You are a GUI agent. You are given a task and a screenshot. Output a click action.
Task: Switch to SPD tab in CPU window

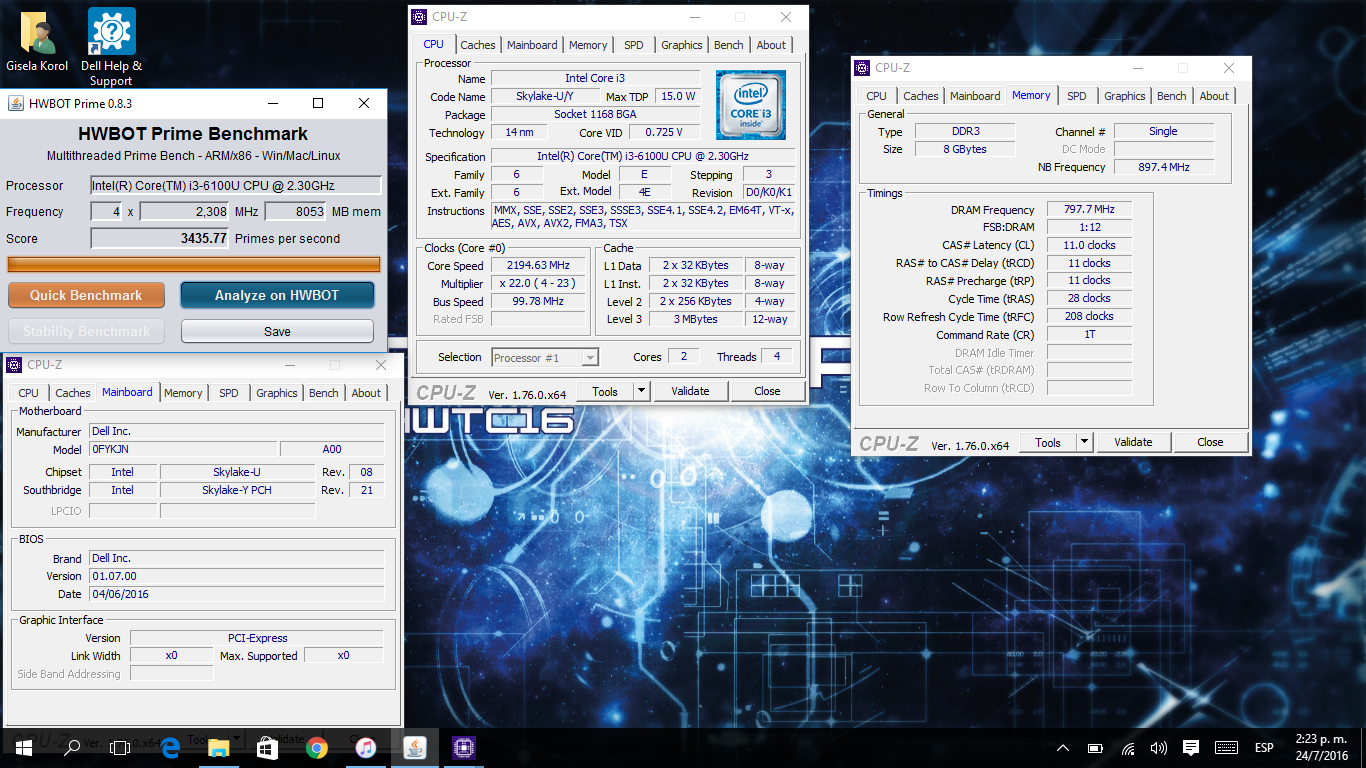tap(634, 45)
